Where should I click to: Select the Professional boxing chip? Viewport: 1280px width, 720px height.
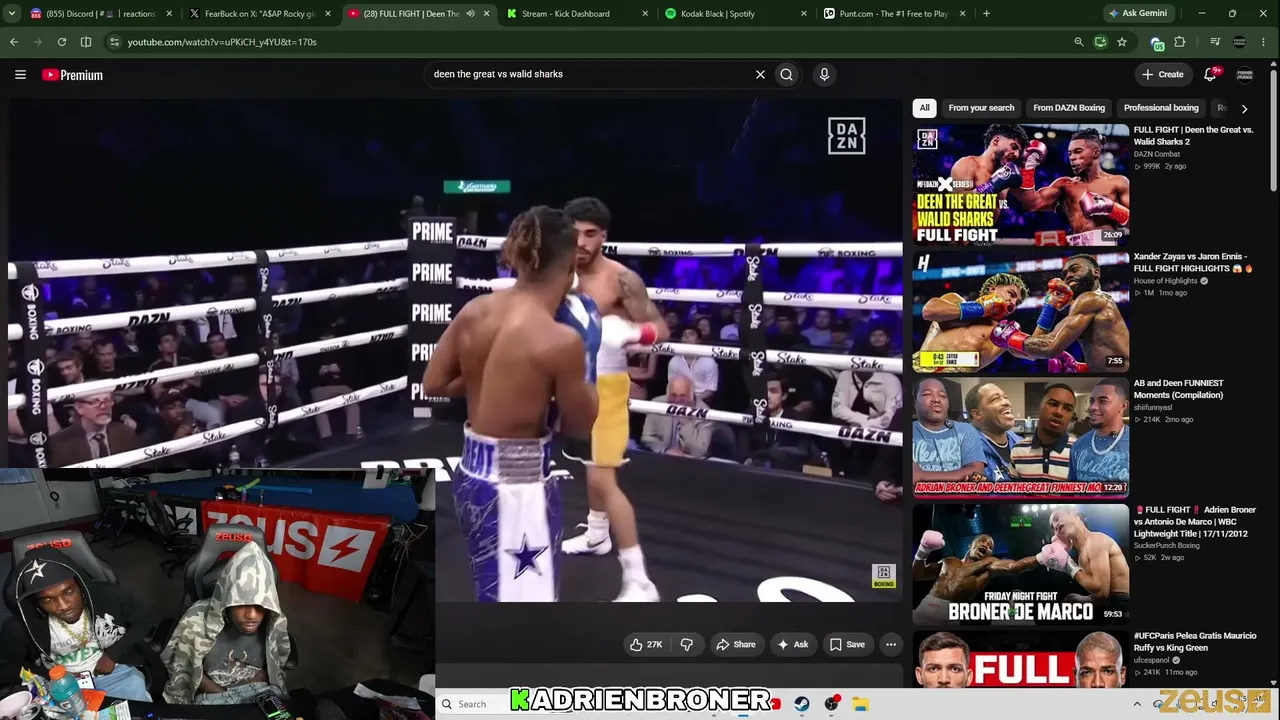point(1161,108)
